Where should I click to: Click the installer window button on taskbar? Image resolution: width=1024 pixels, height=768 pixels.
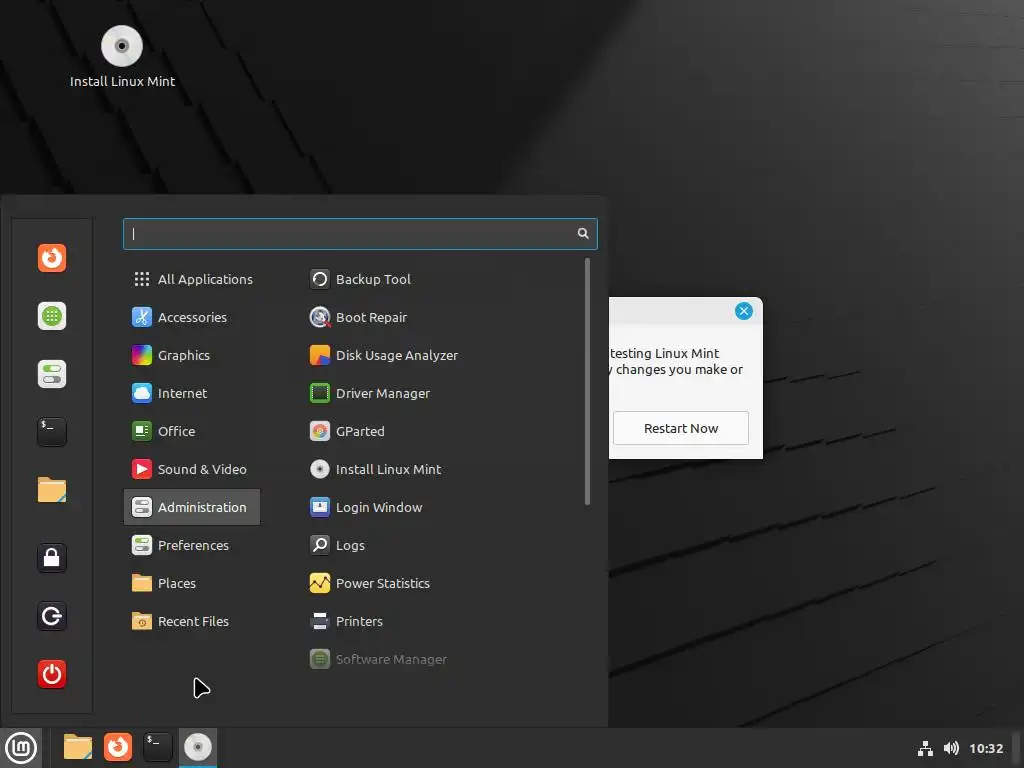[x=198, y=748]
